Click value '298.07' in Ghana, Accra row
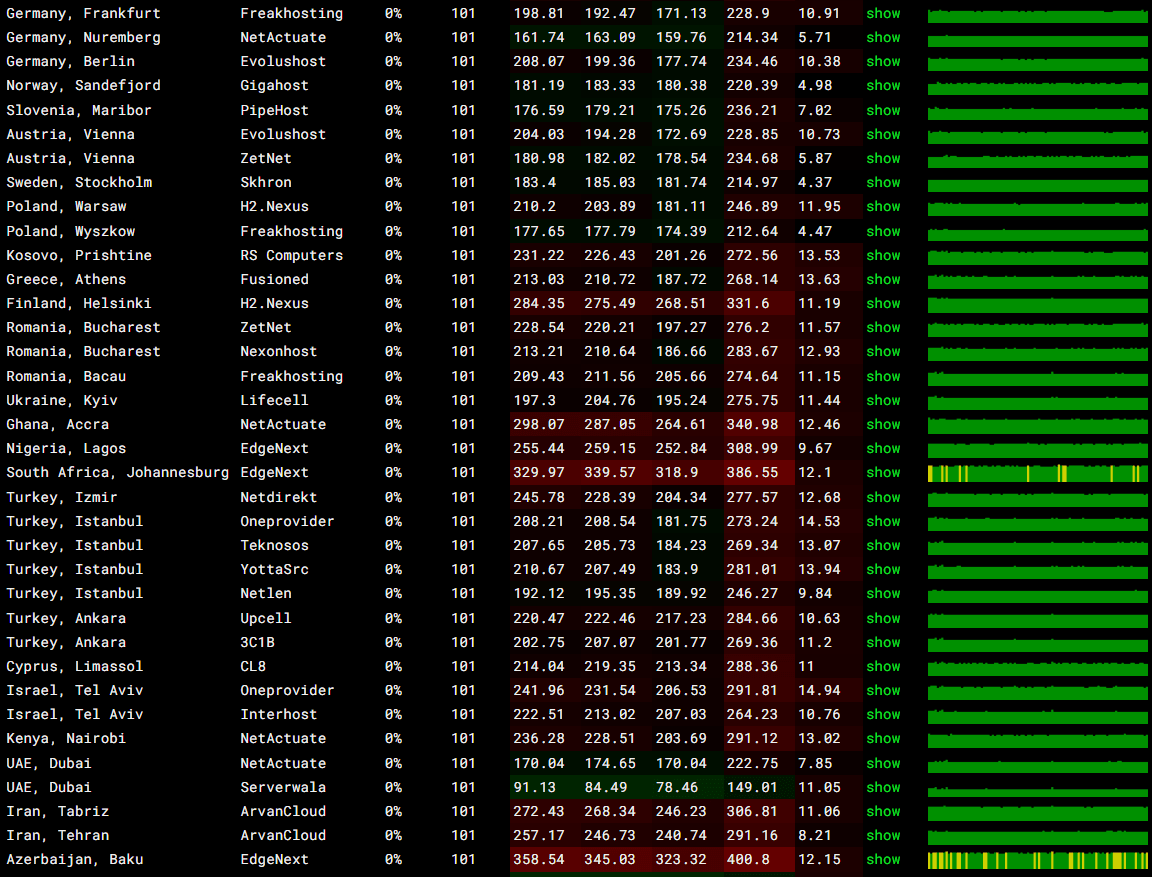Image resolution: width=1152 pixels, height=877 pixels. click(539, 425)
